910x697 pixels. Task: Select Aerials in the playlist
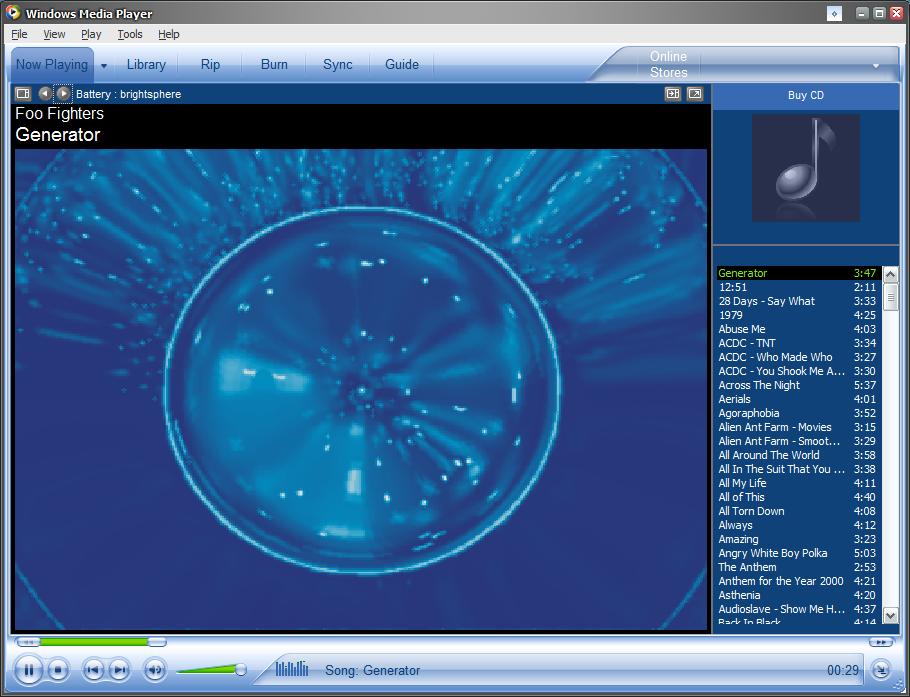click(x=799, y=399)
